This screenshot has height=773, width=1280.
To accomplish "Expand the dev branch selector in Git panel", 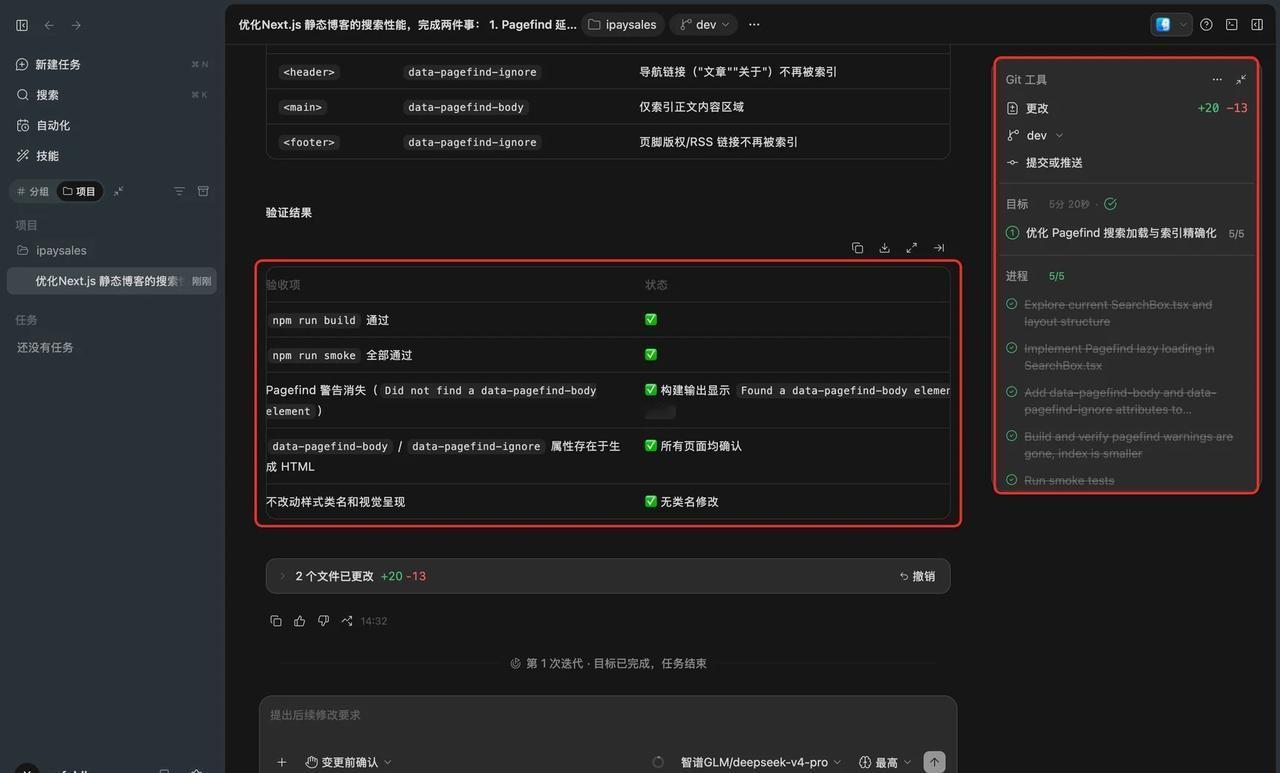I will click(x=1036, y=135).
